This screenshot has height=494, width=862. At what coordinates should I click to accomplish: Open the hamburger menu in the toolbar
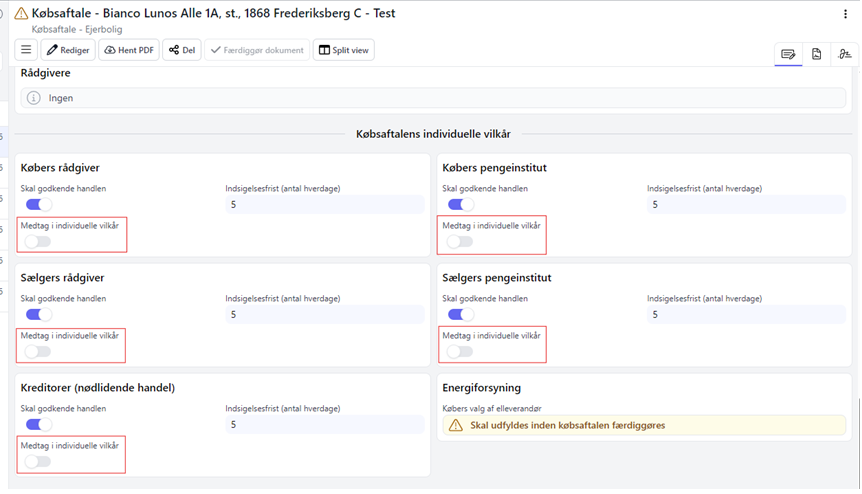coord(26,50)
